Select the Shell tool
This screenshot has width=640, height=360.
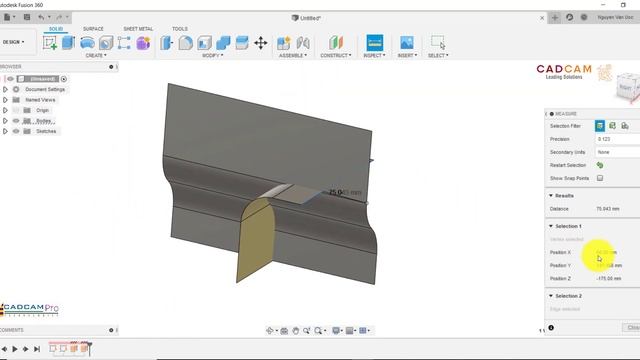click(204, 43)
